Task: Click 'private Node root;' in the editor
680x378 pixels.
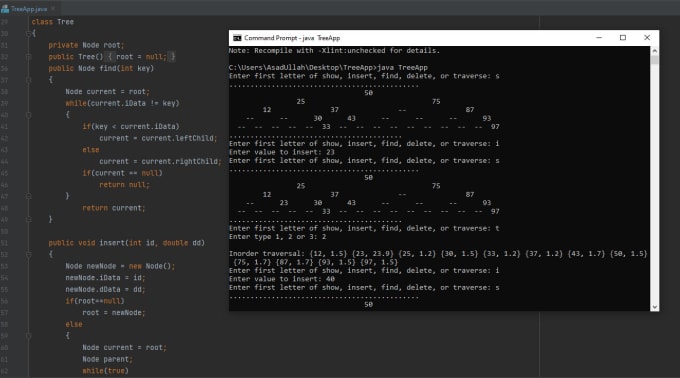Action: [86, 45]
